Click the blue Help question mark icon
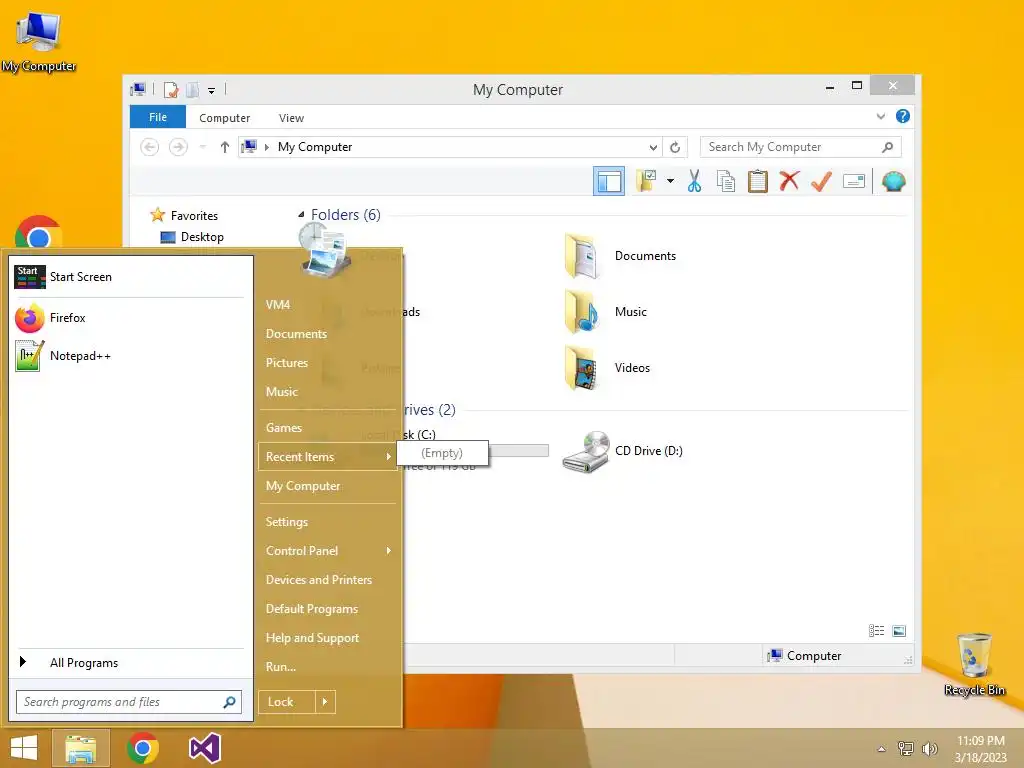This screenshot has height=768, width=1024. pos(903,116)
